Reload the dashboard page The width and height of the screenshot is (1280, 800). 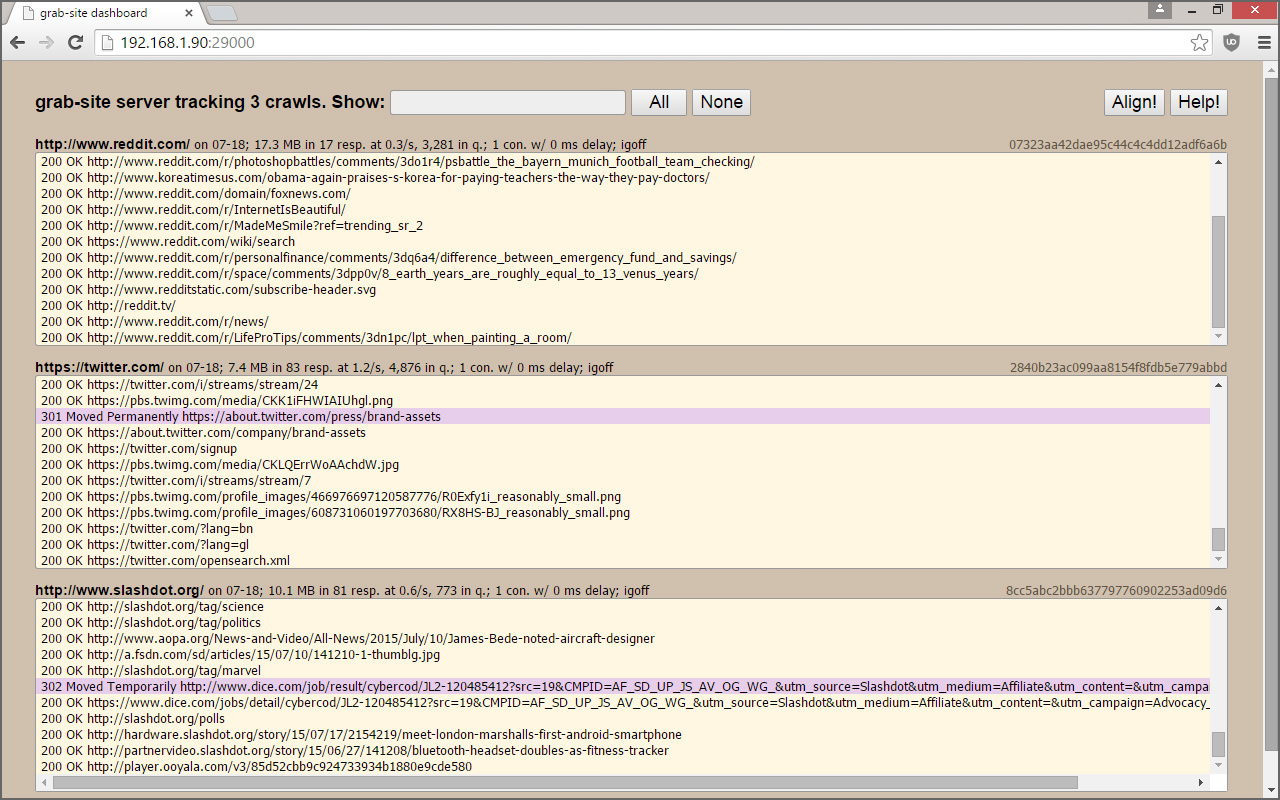point(75,42)
